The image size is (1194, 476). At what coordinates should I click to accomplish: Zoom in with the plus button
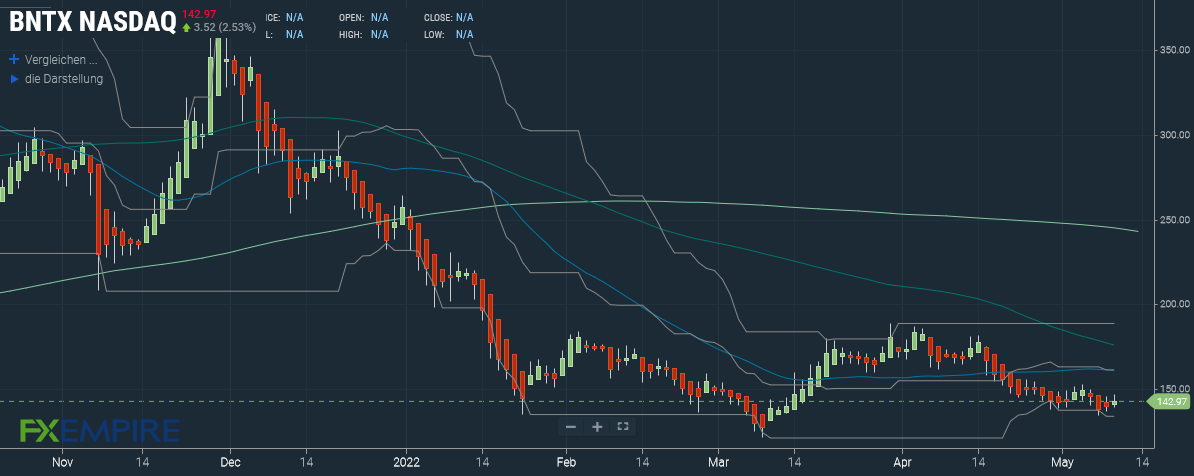(x=597, y=426)
